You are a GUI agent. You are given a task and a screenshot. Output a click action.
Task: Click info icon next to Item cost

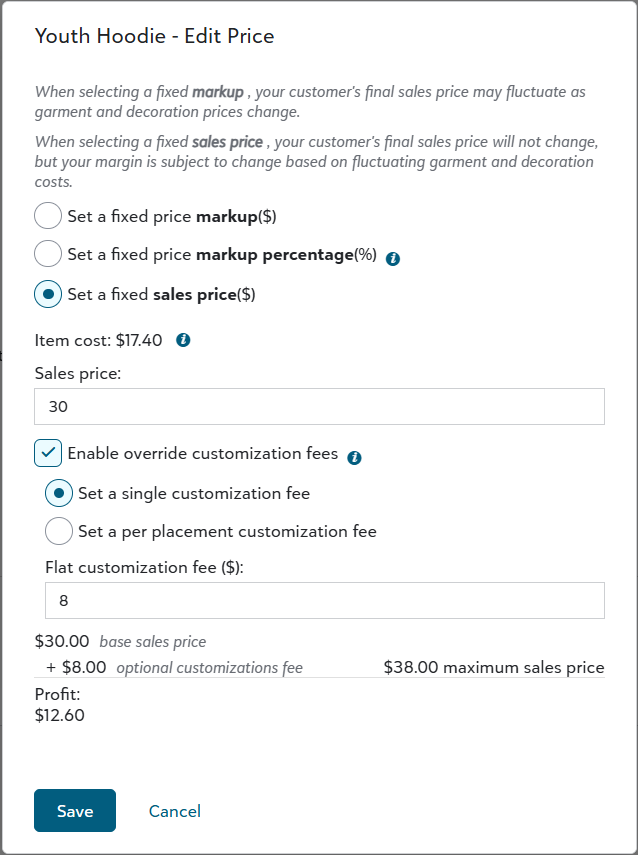point(183,340)
